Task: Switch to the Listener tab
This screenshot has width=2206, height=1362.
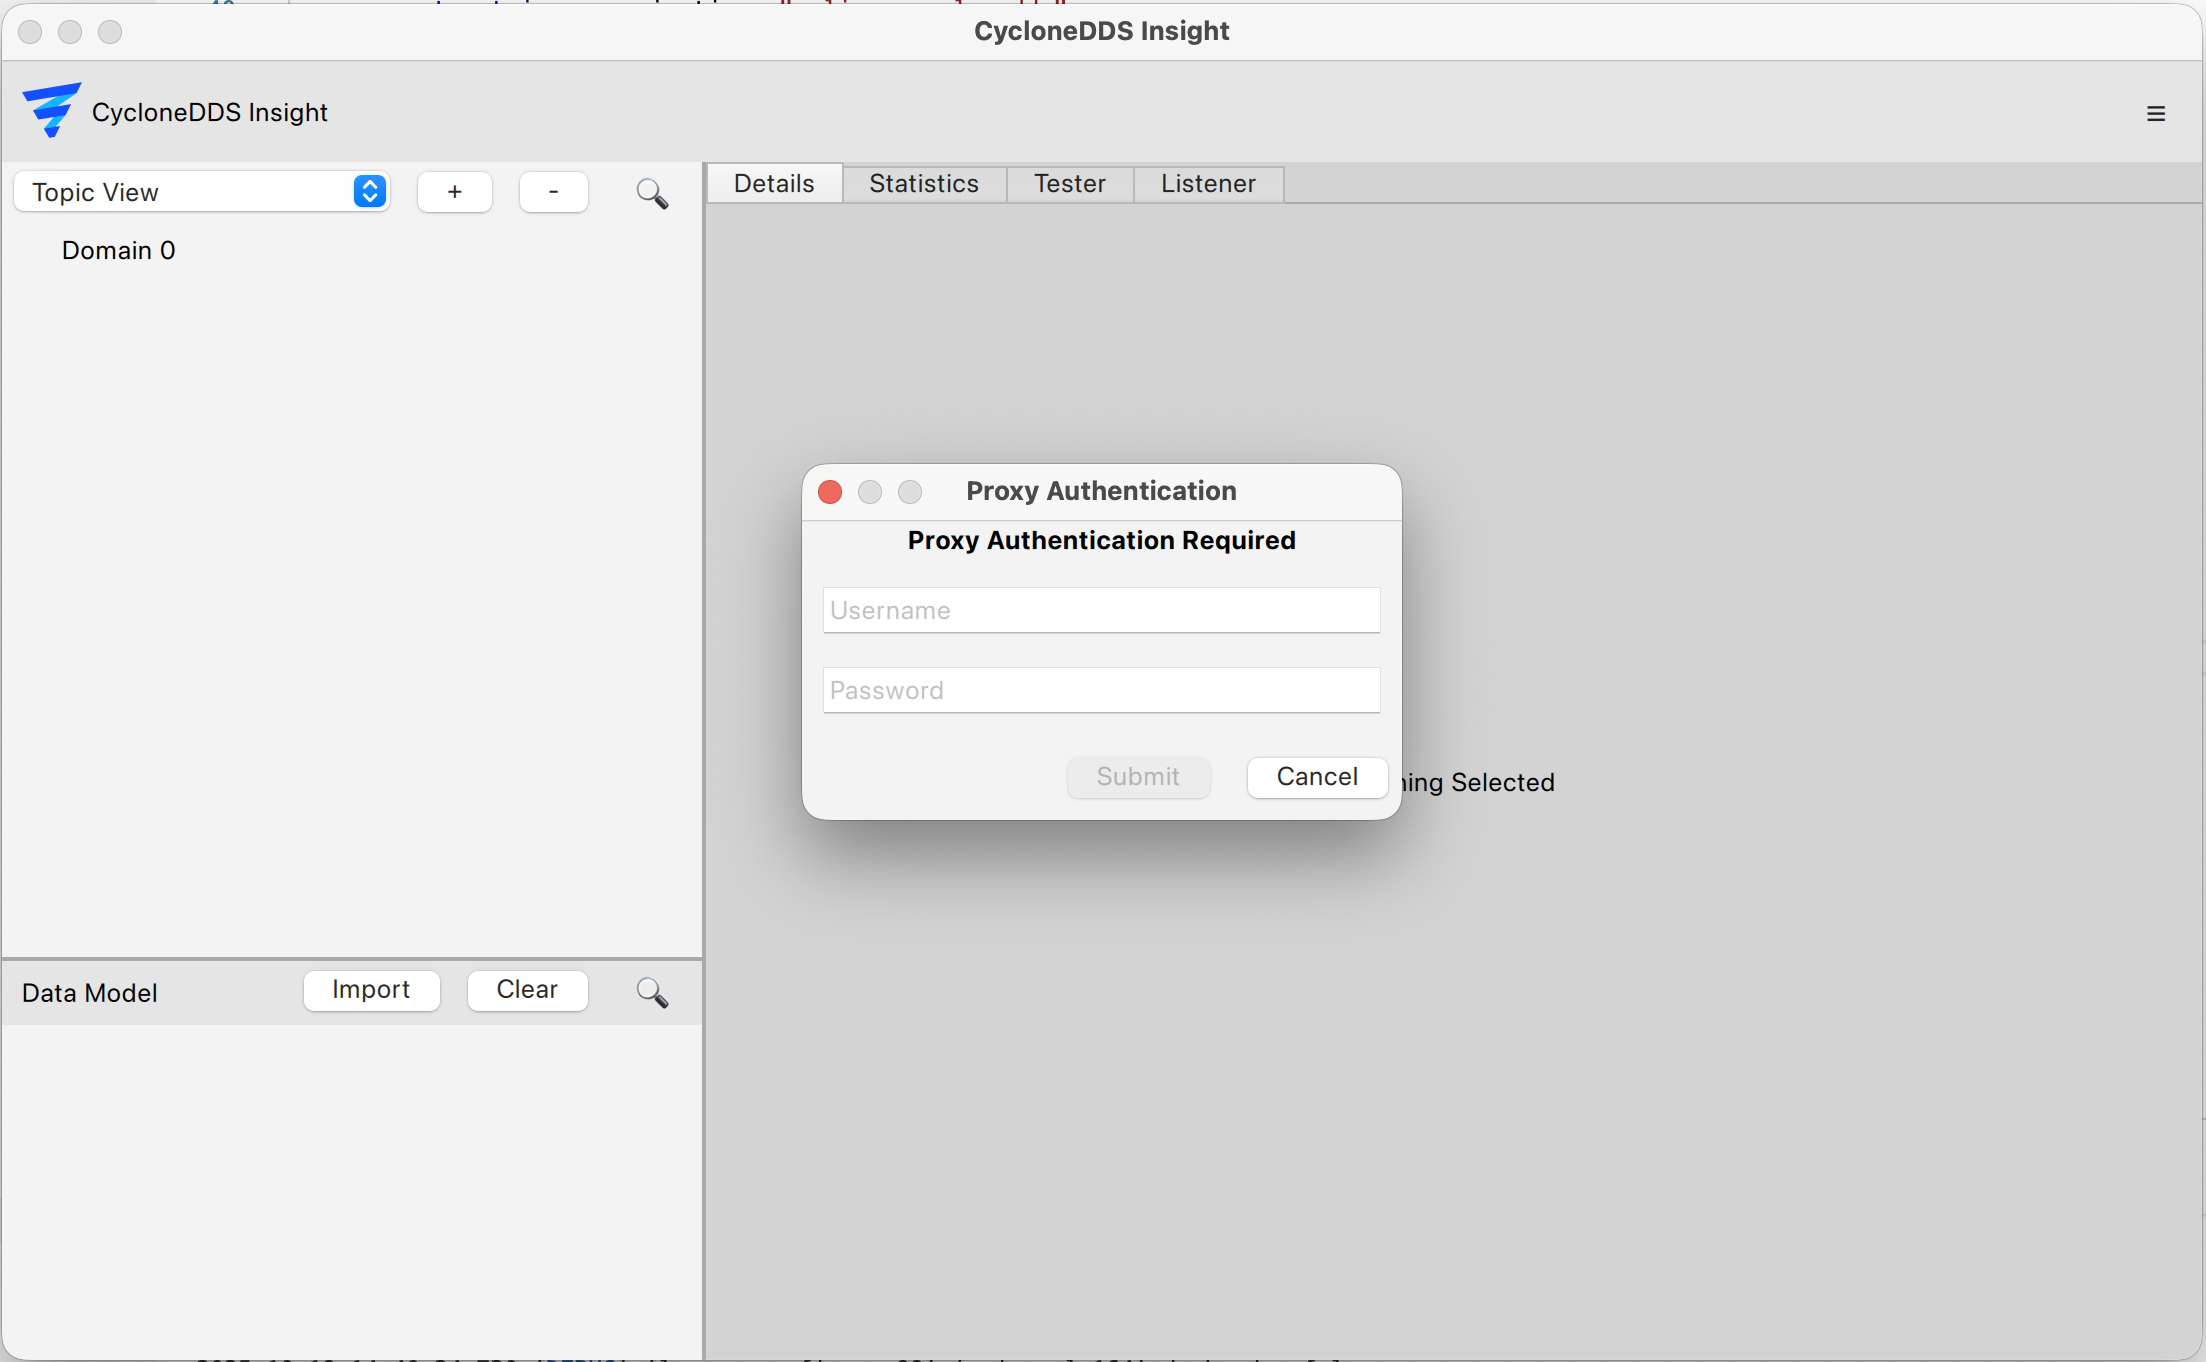Action: 1208,183
